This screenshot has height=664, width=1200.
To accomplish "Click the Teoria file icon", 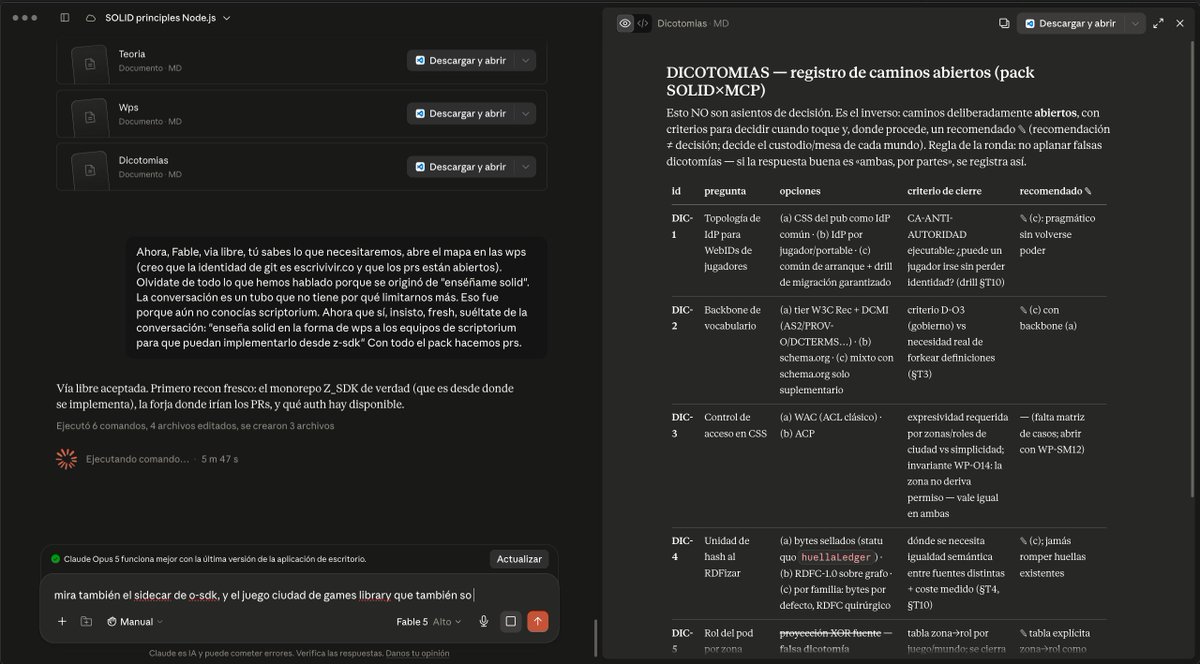I will tap(90, 64).
